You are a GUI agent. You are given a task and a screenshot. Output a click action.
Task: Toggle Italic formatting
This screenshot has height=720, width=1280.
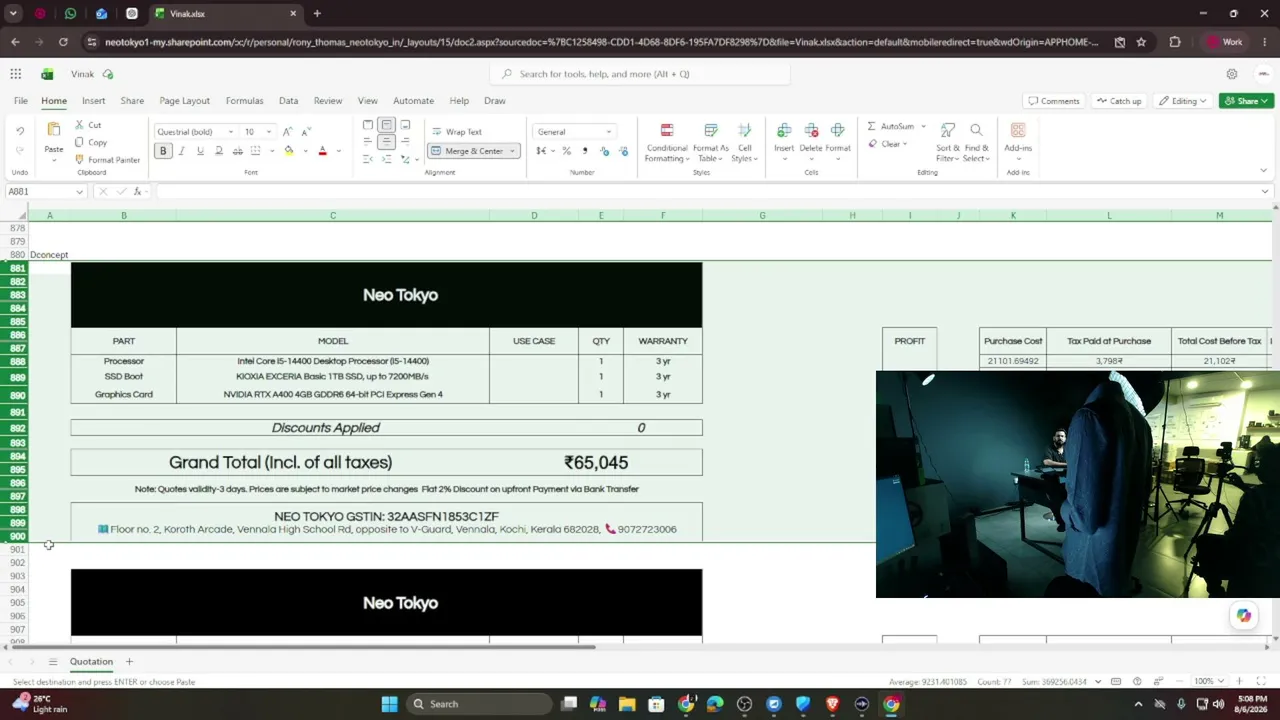[181, 151]
